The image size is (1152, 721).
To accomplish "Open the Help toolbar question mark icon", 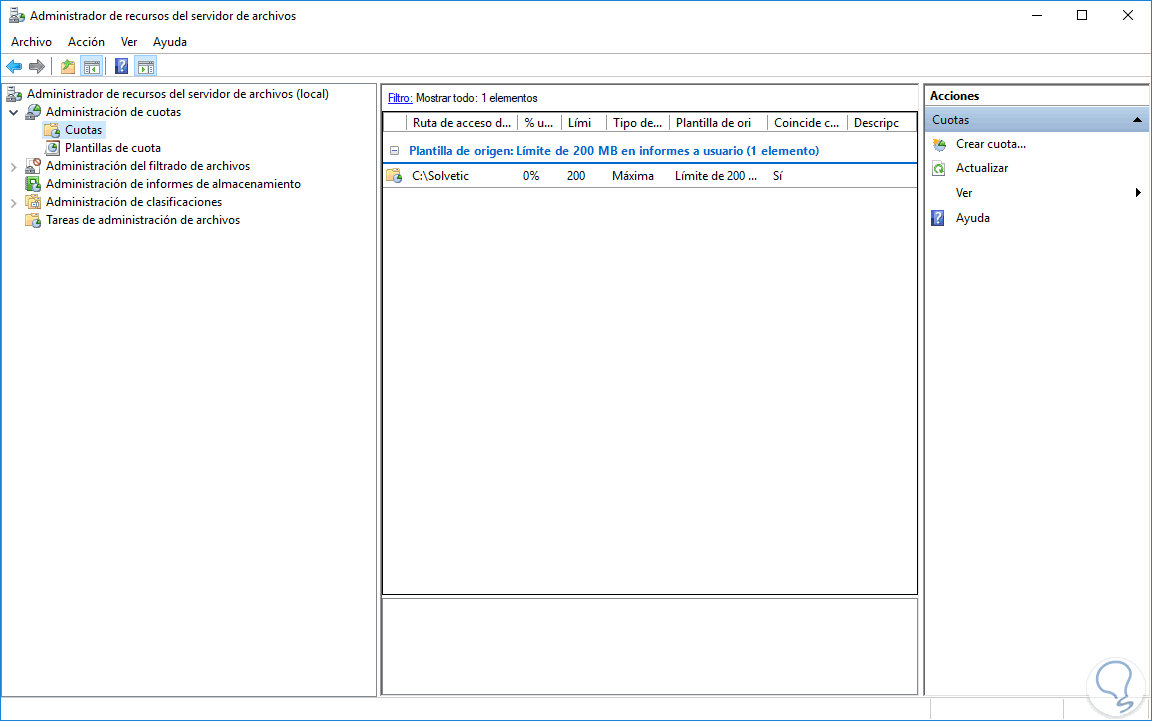I will 121,67.
